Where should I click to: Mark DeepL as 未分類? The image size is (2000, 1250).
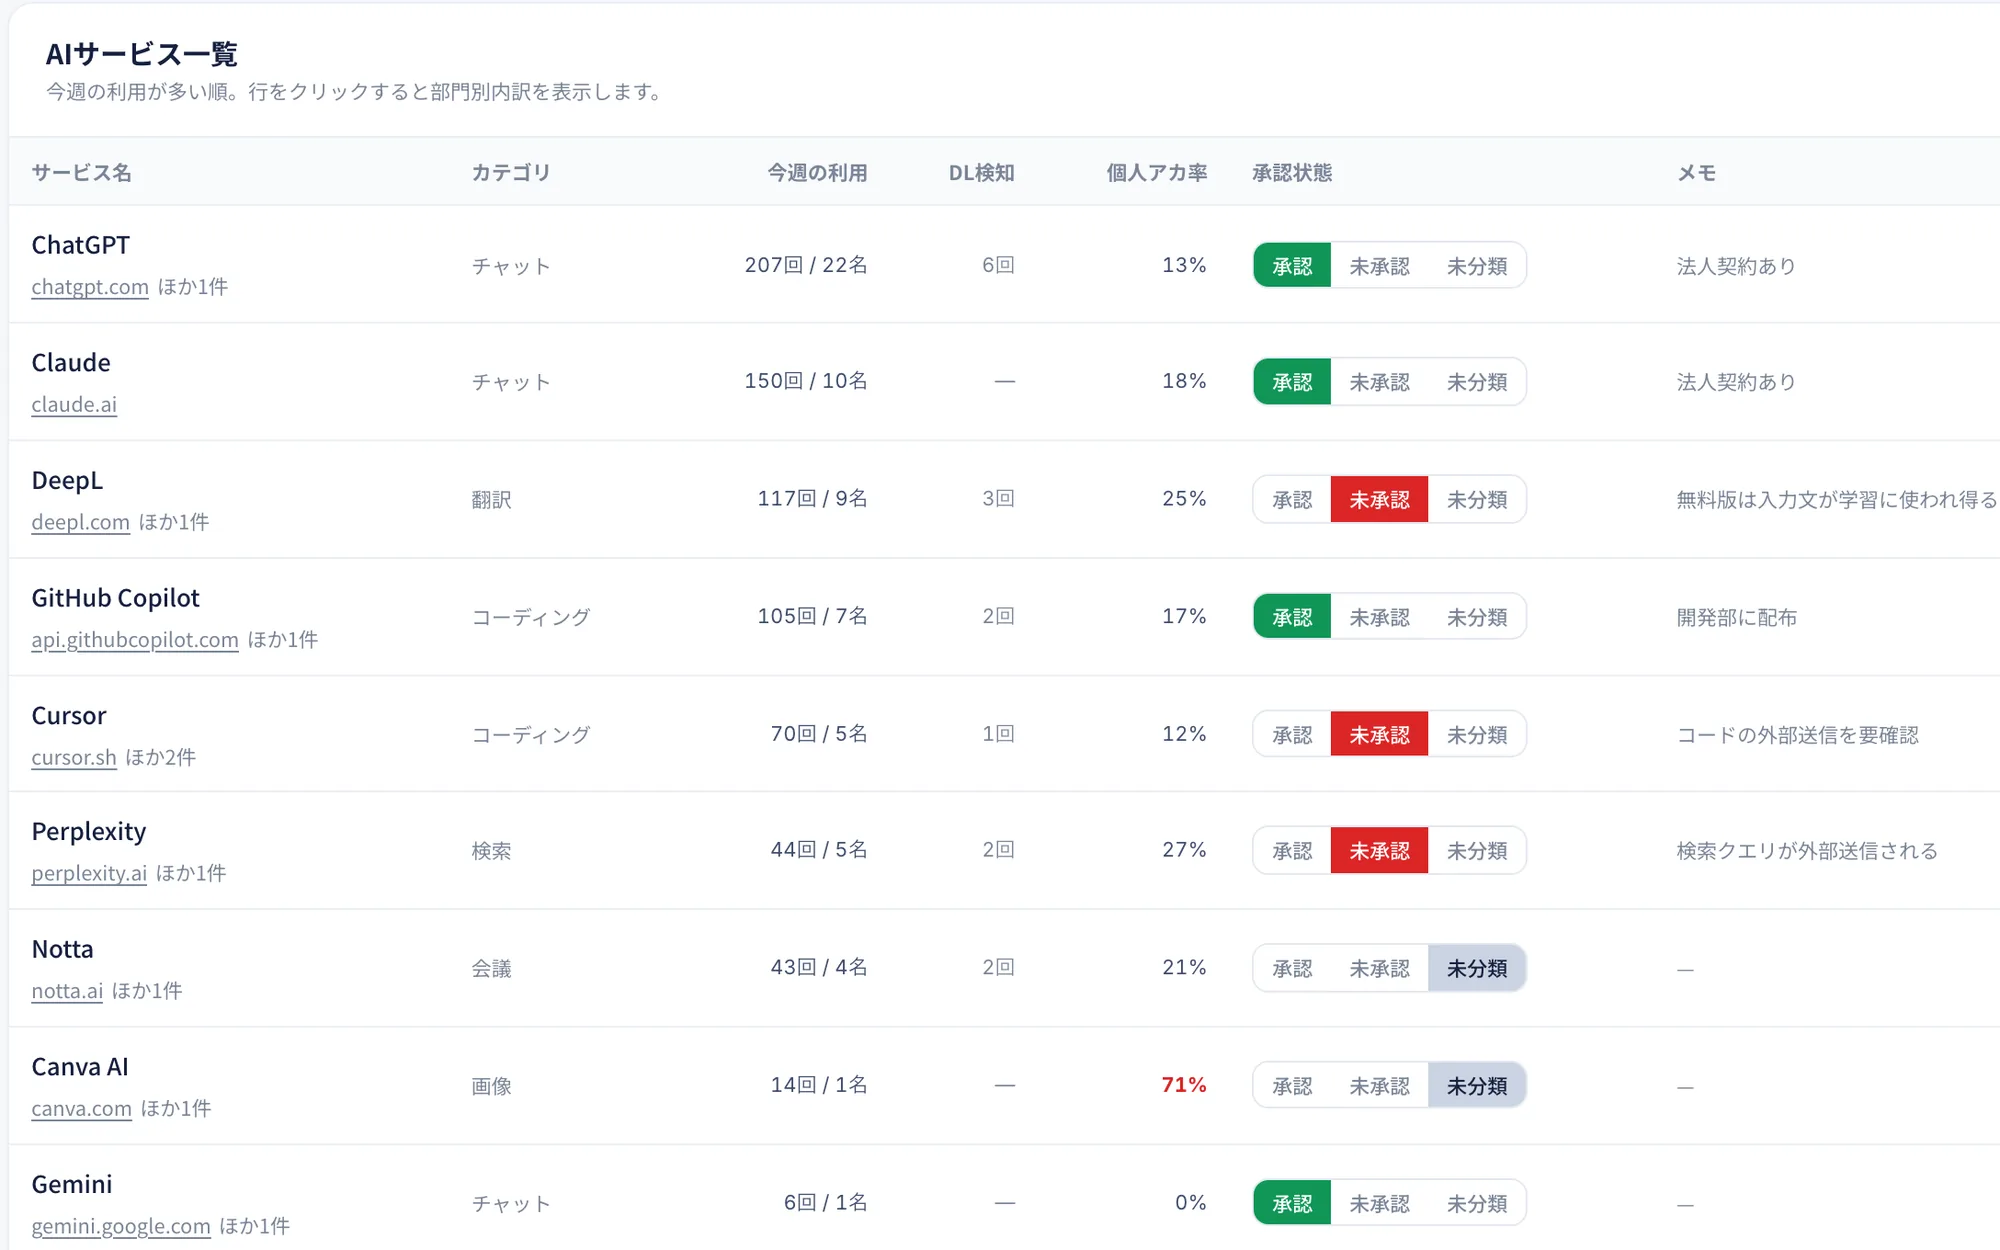pos(1477,499)
